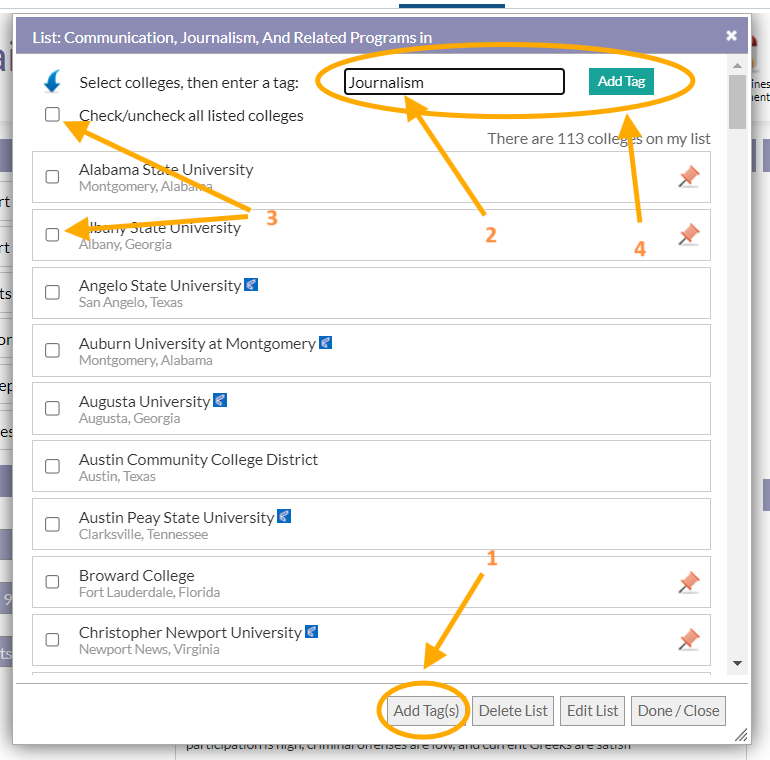Click the tag input field containing Journalism

(x=454, y=82)
